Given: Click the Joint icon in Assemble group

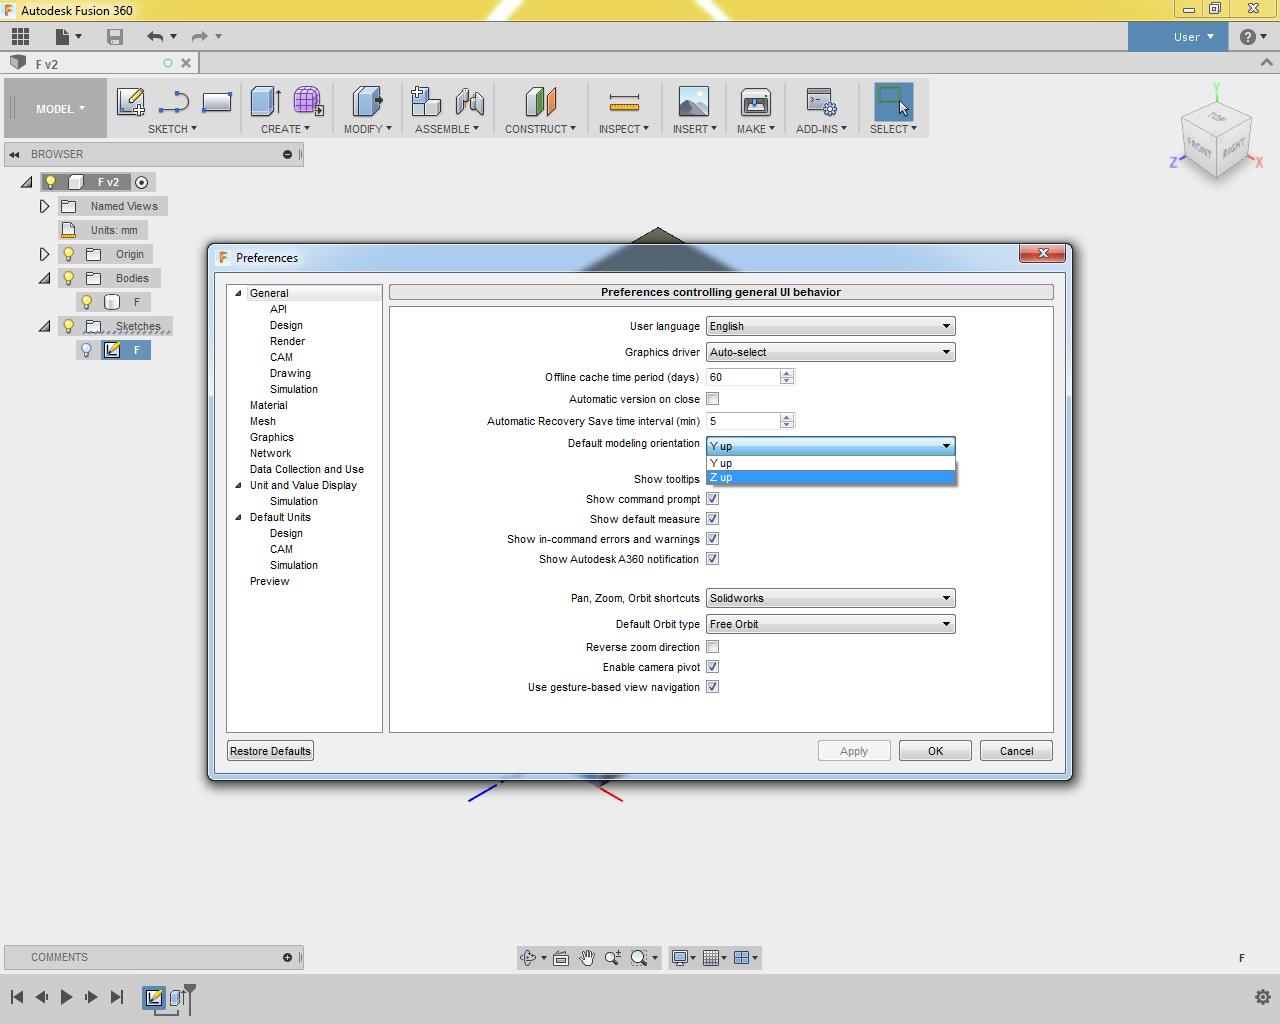Looking at the screenshot, I should pyautogui.click(x=469, y=102).
